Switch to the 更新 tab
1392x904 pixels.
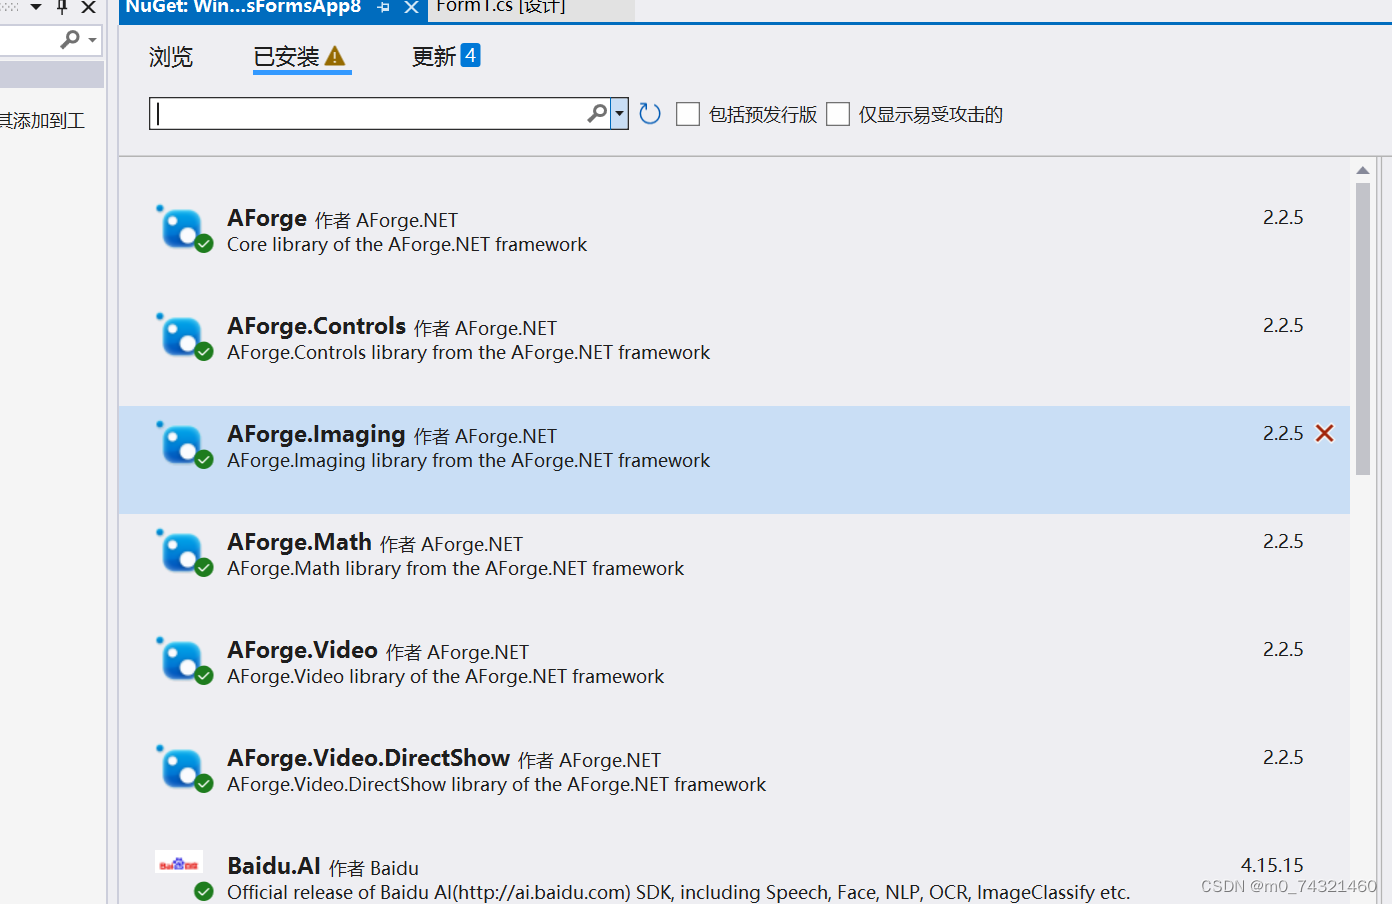(x=434, y=57)
